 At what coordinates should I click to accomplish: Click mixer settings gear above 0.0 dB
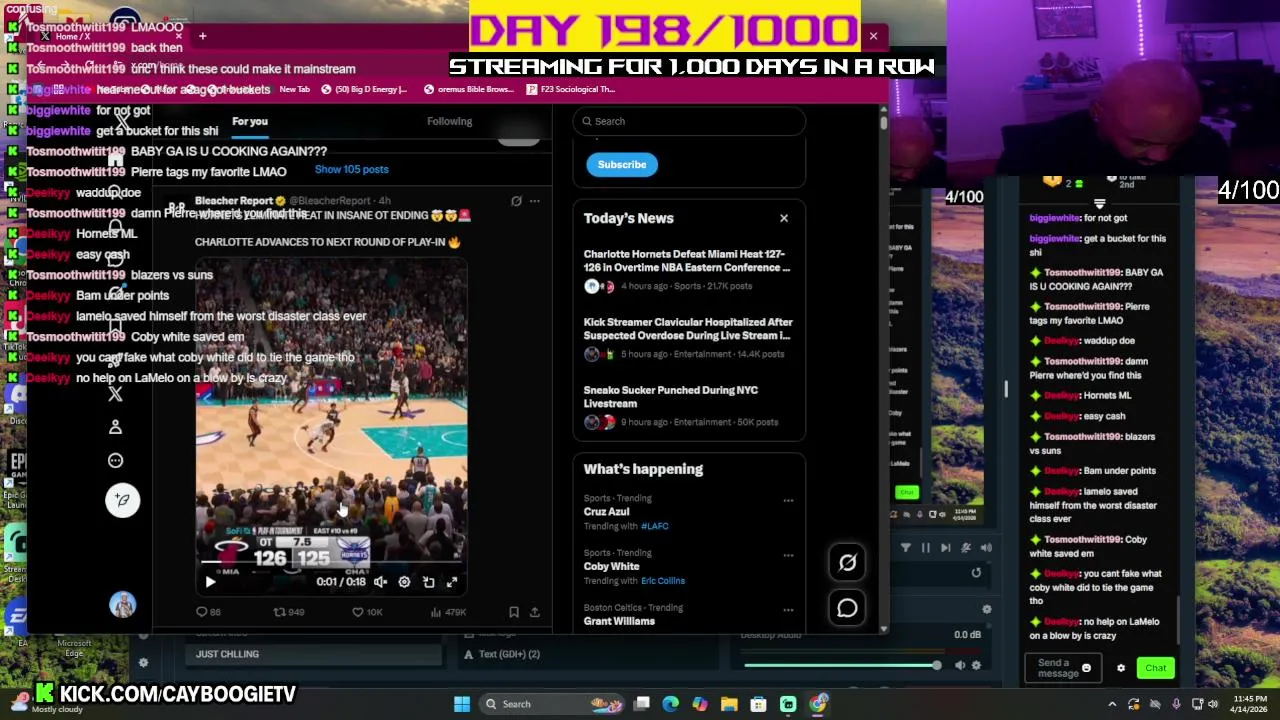pos(986,610)
